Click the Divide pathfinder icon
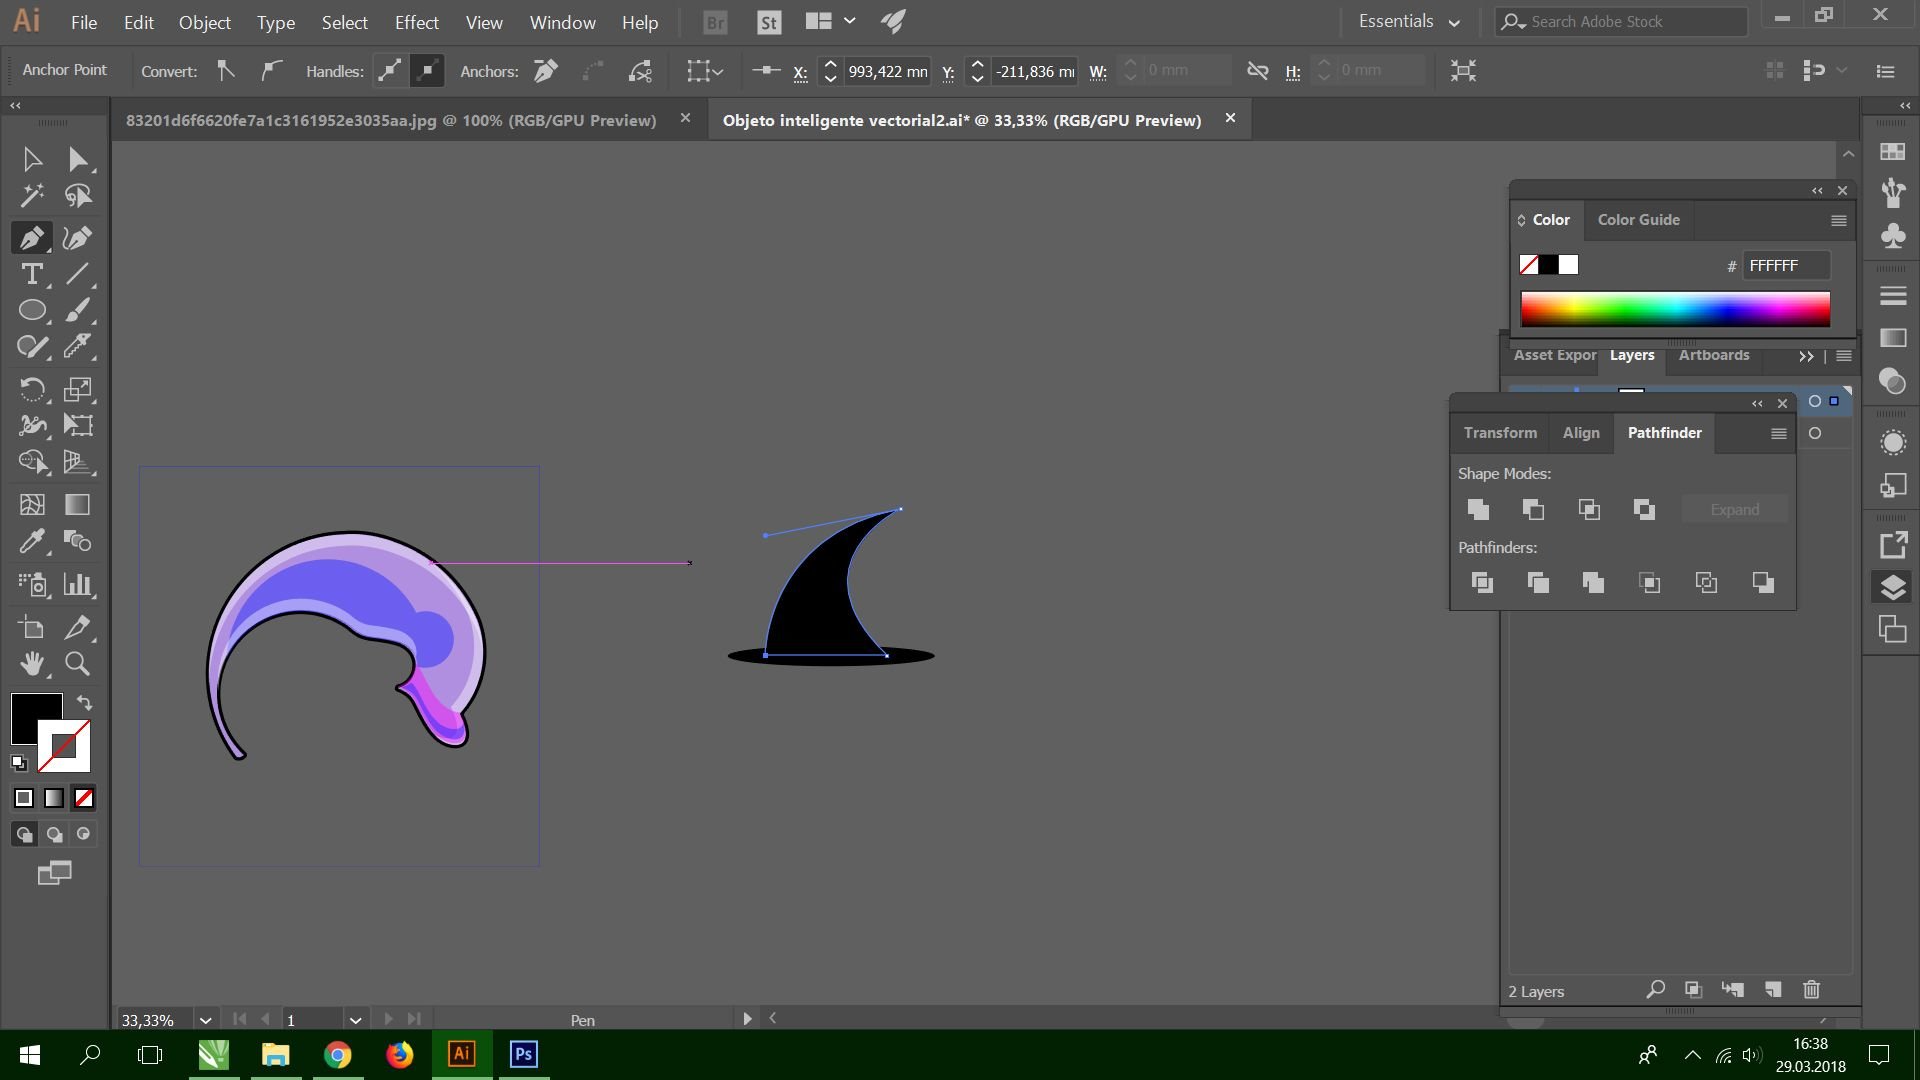 point(1482,583)
